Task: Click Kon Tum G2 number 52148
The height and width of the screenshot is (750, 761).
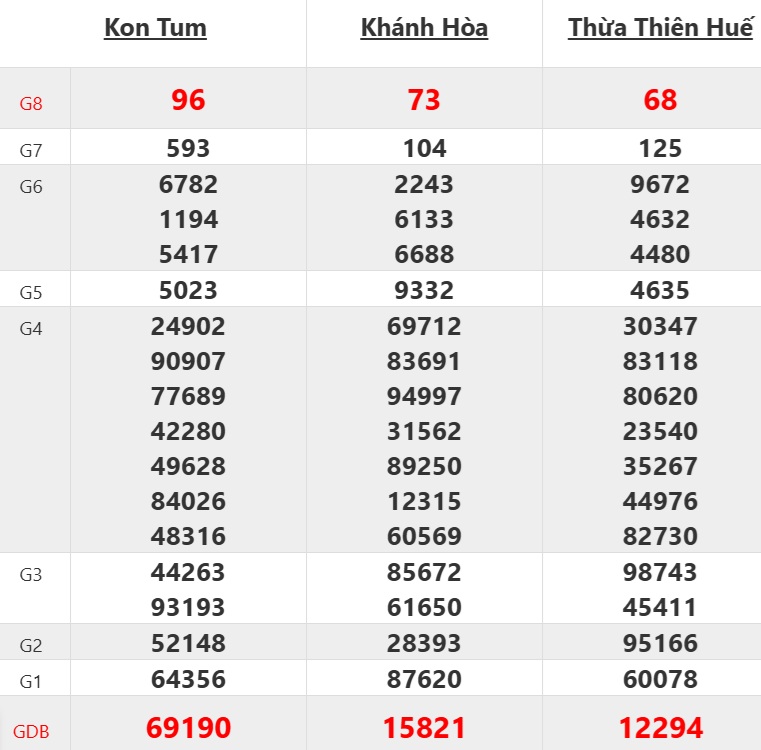Action: (188, 643)
